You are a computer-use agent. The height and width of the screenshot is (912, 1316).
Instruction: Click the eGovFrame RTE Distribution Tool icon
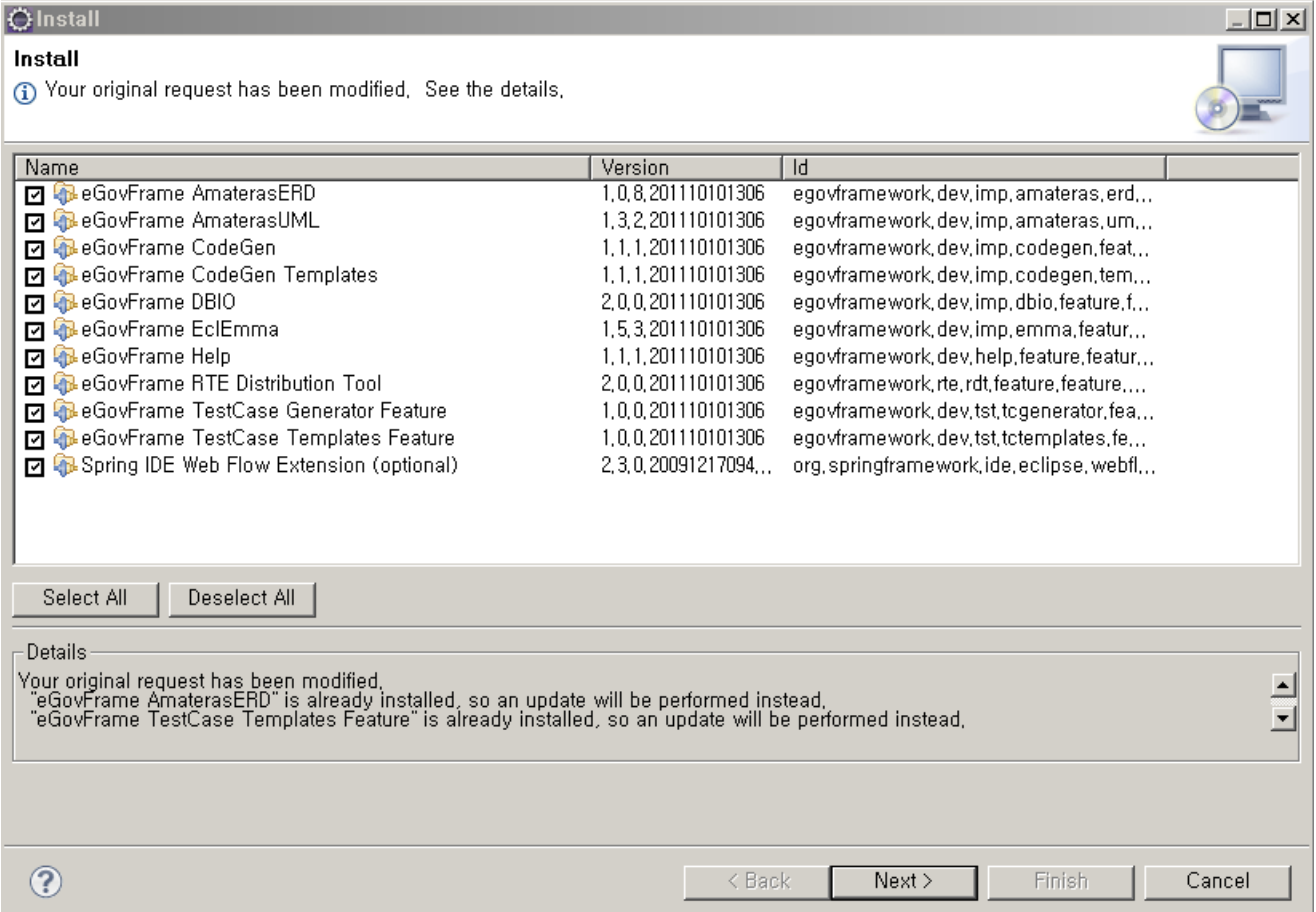click(65, 383)
